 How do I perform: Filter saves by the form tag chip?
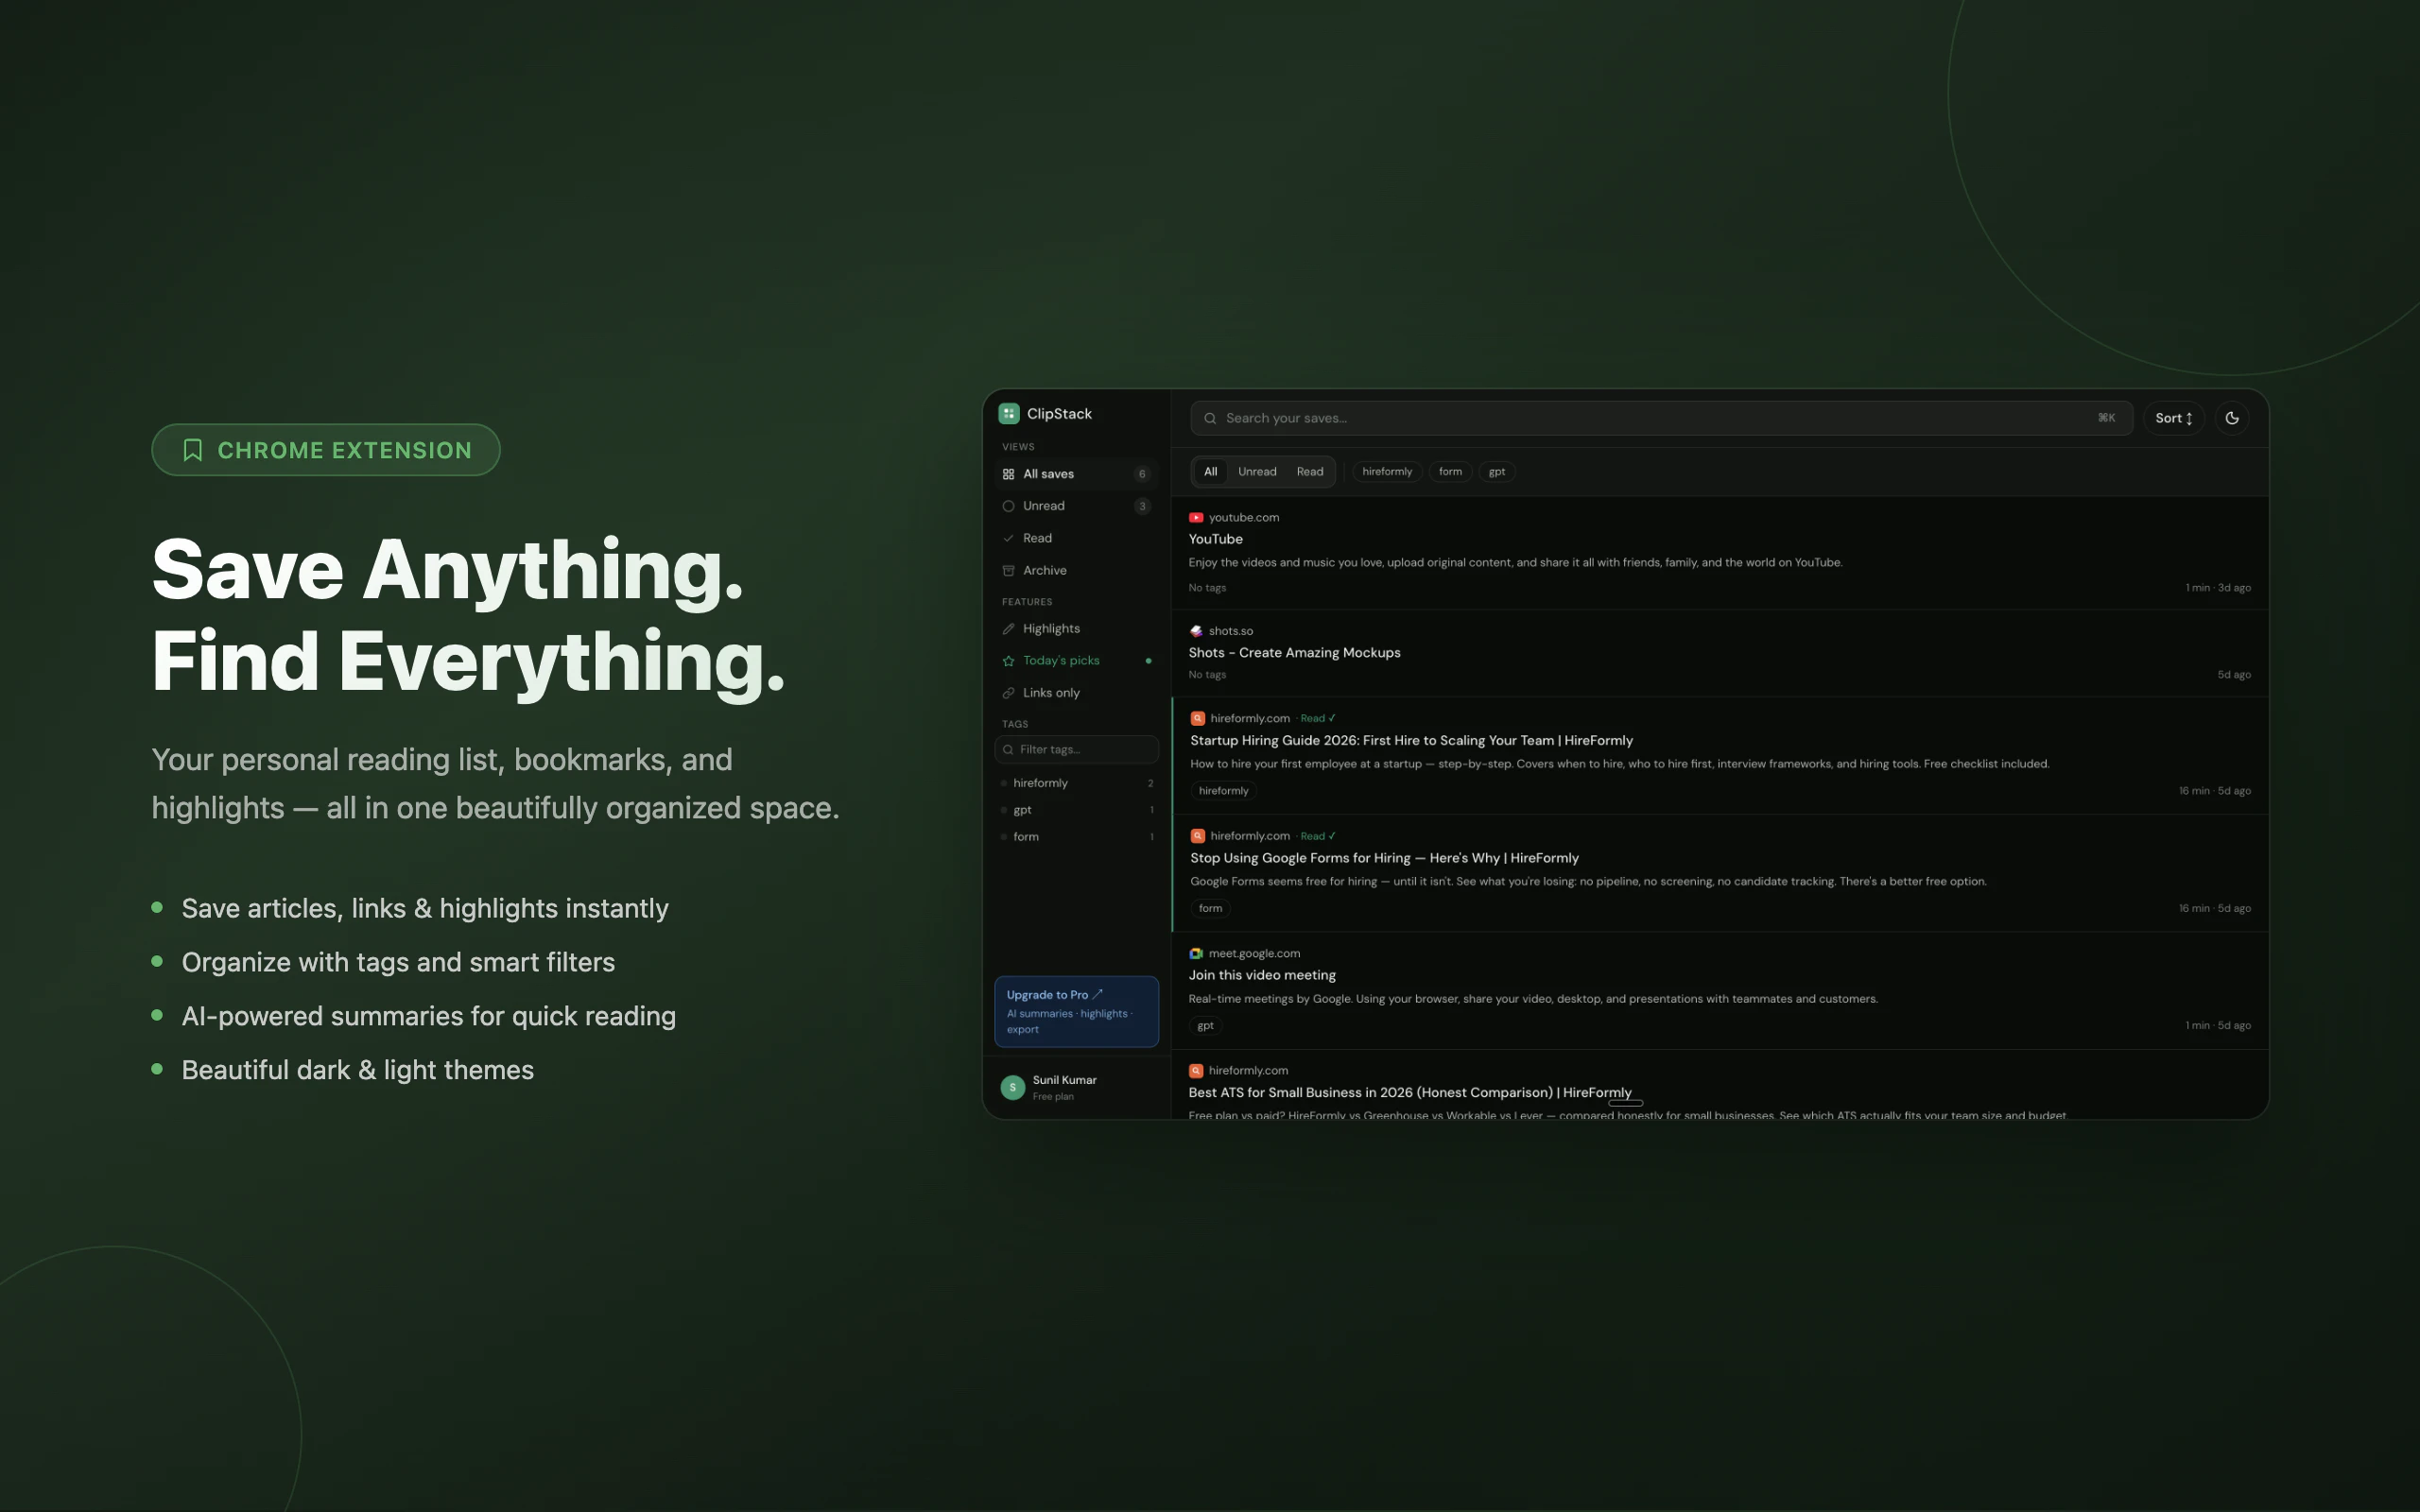click(1450, 471)
